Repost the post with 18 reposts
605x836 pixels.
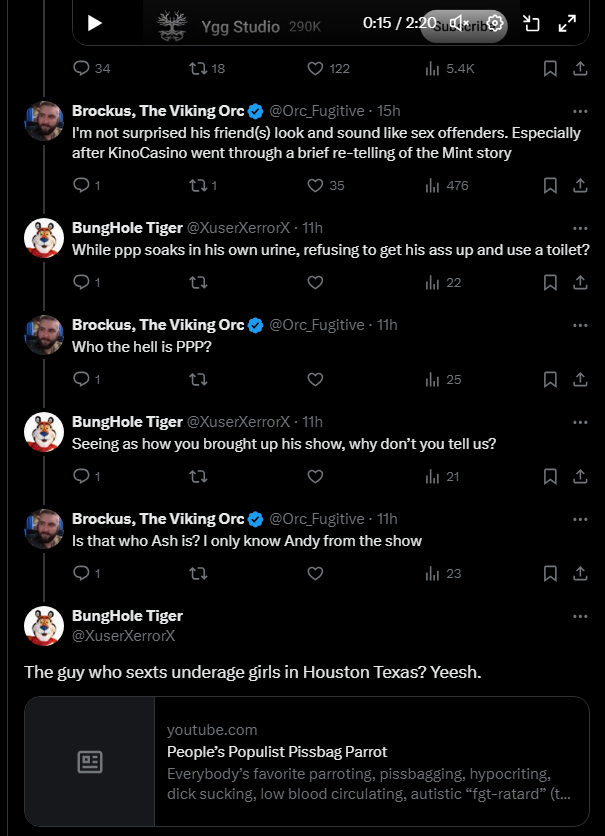[x=198, y=69]
